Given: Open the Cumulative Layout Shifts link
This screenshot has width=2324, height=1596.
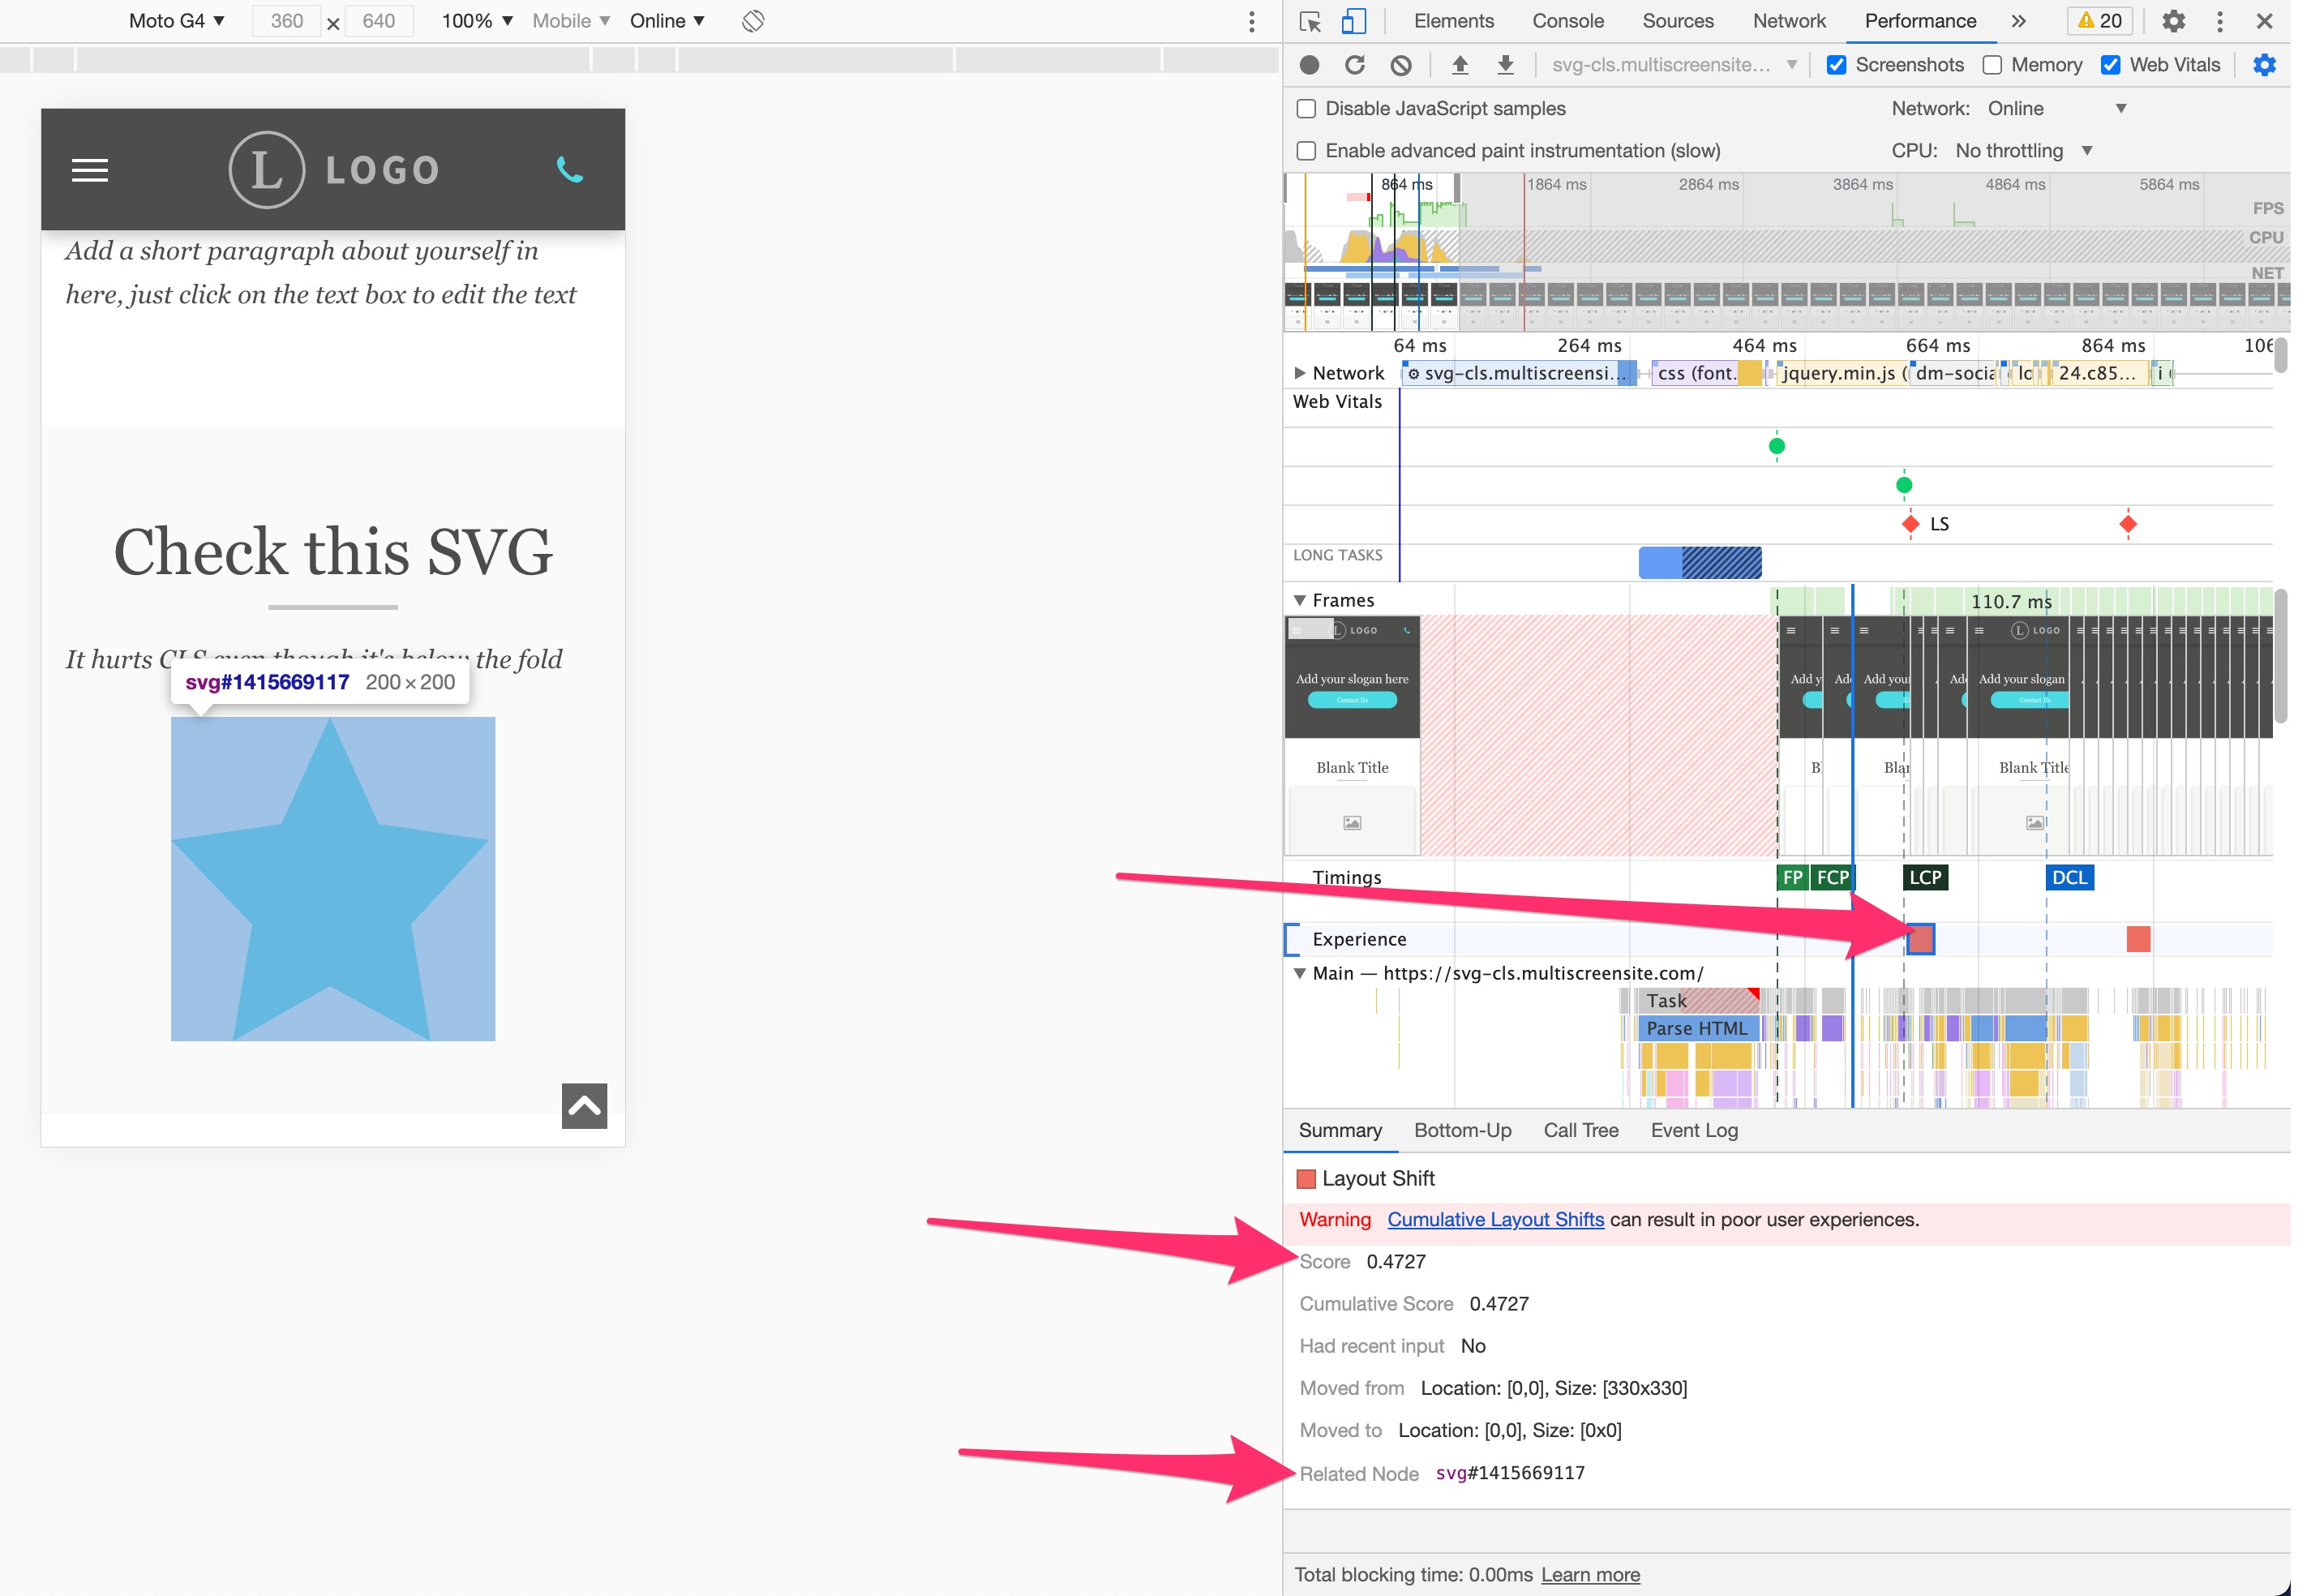Looking at the screenshot, I should click(x=1495, y=1219).
